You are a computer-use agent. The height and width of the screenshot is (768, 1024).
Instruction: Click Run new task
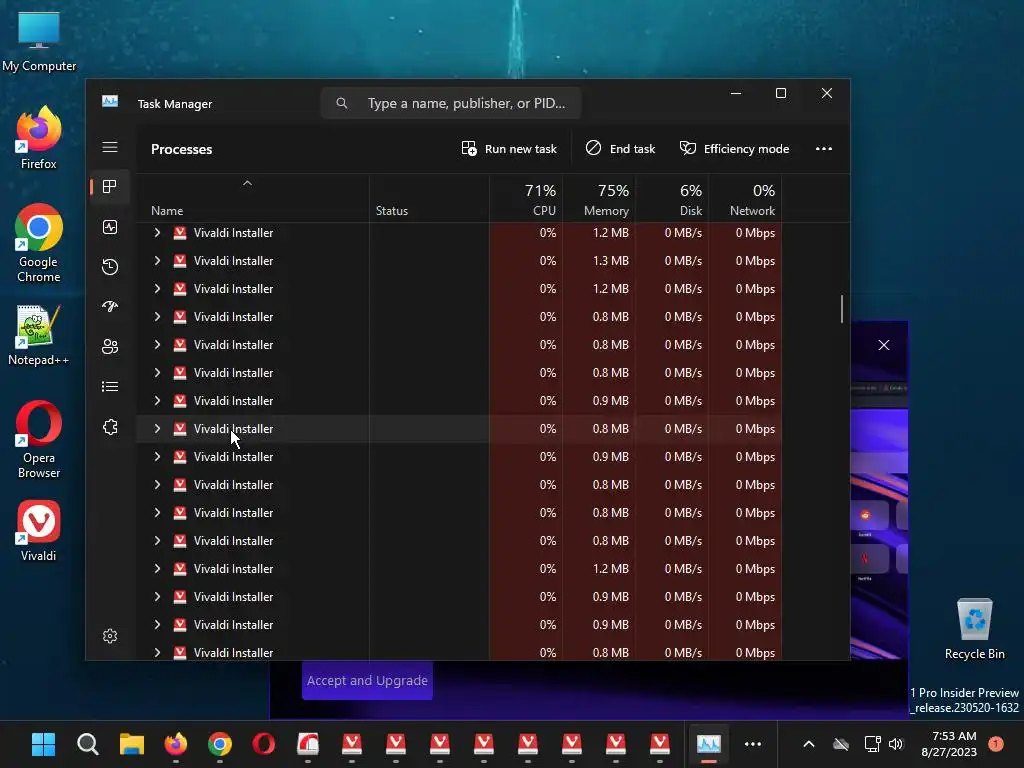tap(509, 149)
